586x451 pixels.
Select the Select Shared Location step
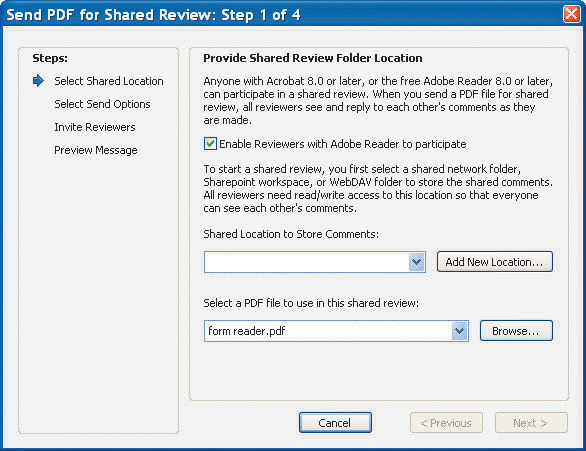[109, 81]
